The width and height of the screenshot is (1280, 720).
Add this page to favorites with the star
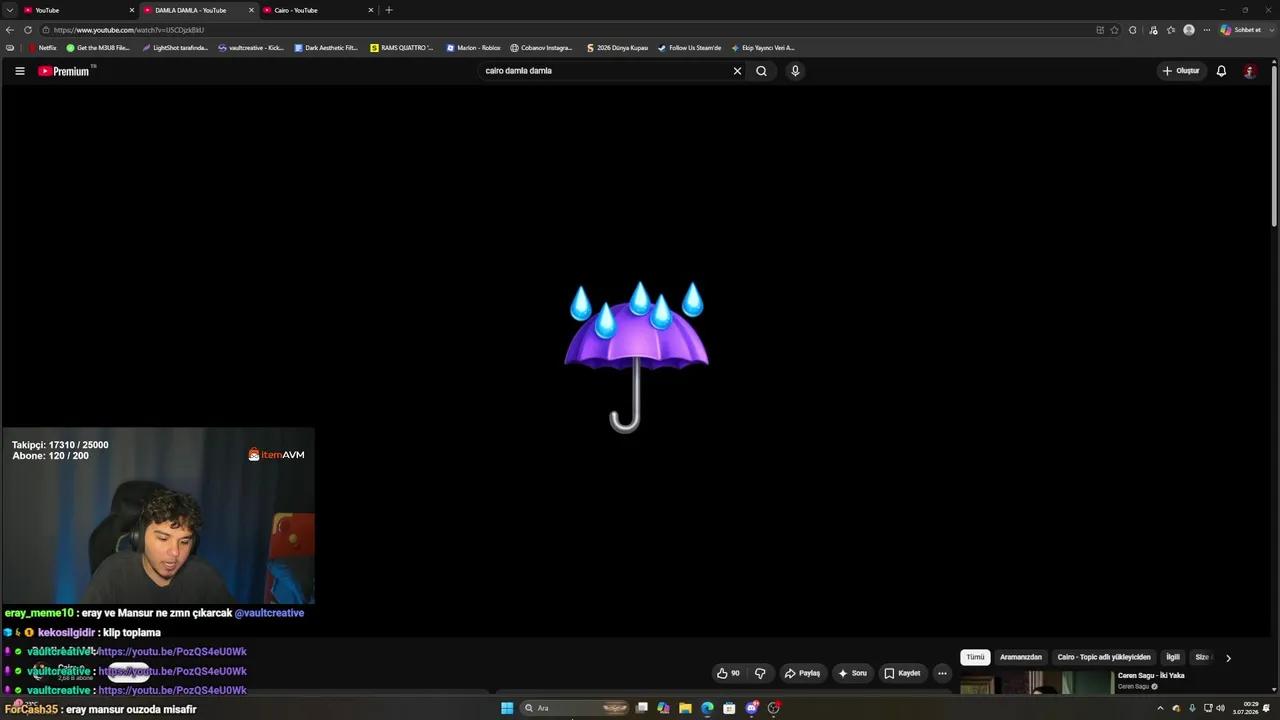(1115, 30)
